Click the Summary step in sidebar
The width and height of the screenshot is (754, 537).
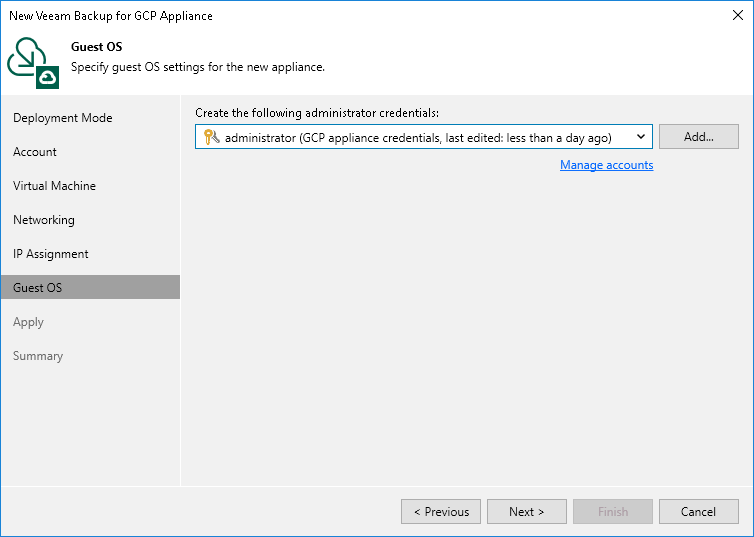click(x=38, y=356)
